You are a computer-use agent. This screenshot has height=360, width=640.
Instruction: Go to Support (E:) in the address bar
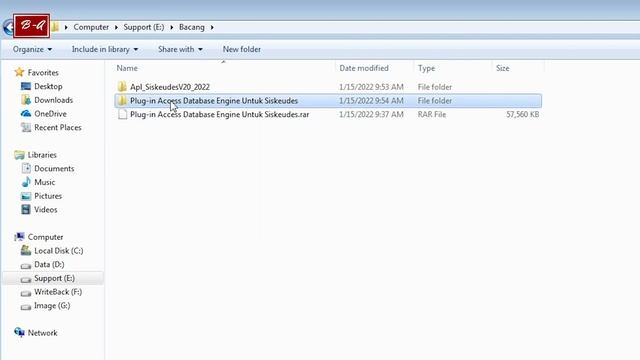(144, 27)
